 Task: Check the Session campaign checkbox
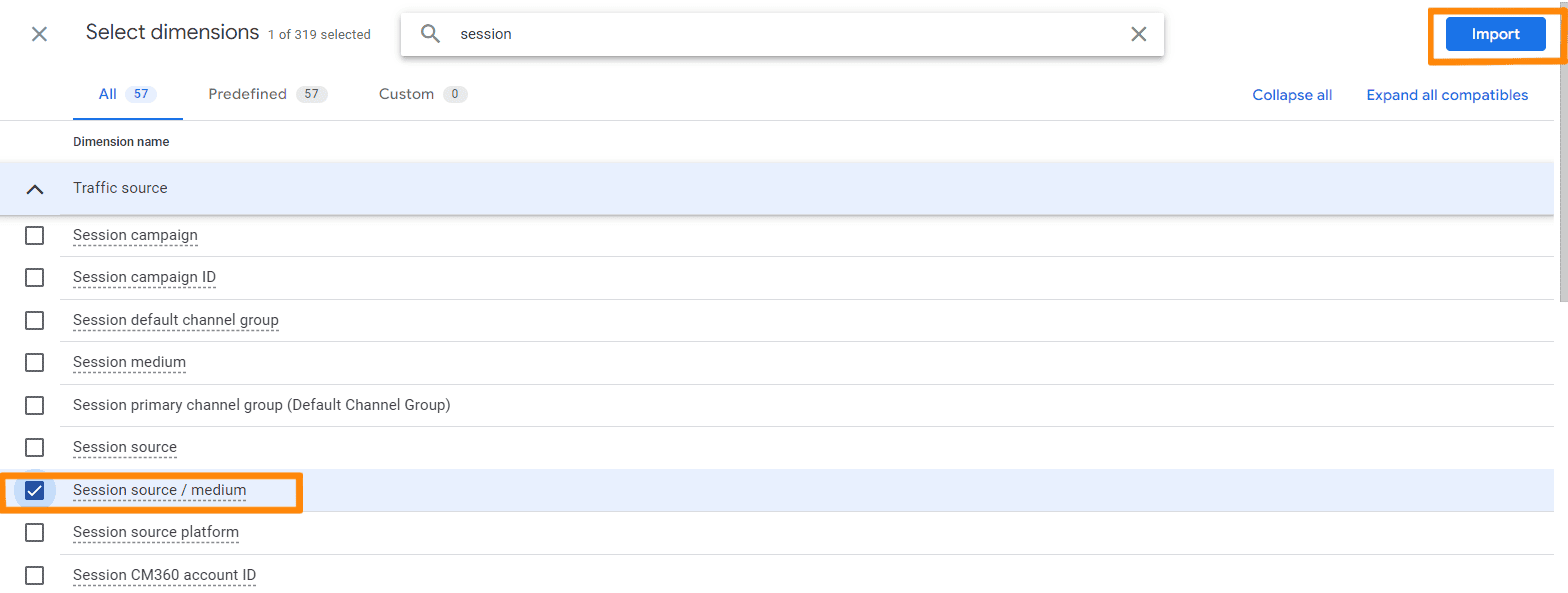pyautogui.click(x=34, y=235)
